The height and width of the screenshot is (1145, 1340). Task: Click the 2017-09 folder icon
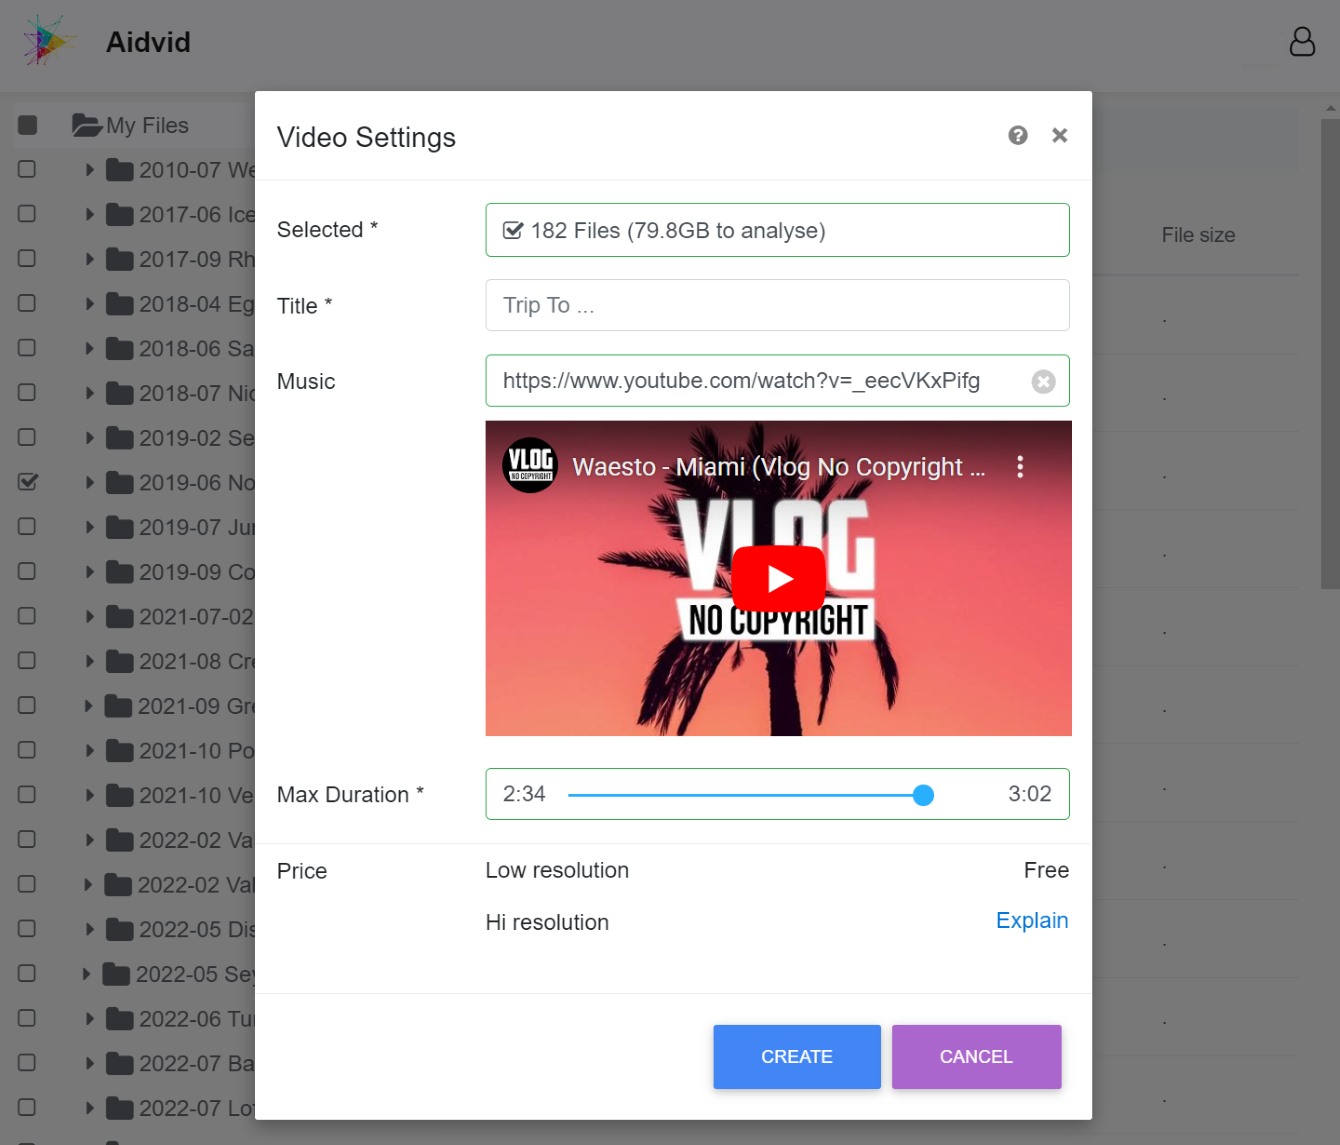pyautogui.click(x=120, y=259)
